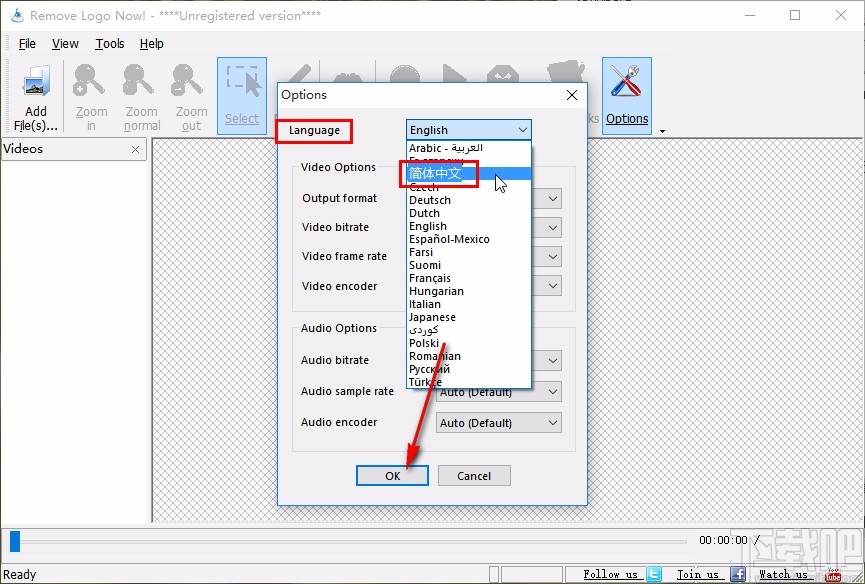This screenshot has width=865, height=584.
Task: Expand the Video bitrate dropdown
Action: click(553, 227)
